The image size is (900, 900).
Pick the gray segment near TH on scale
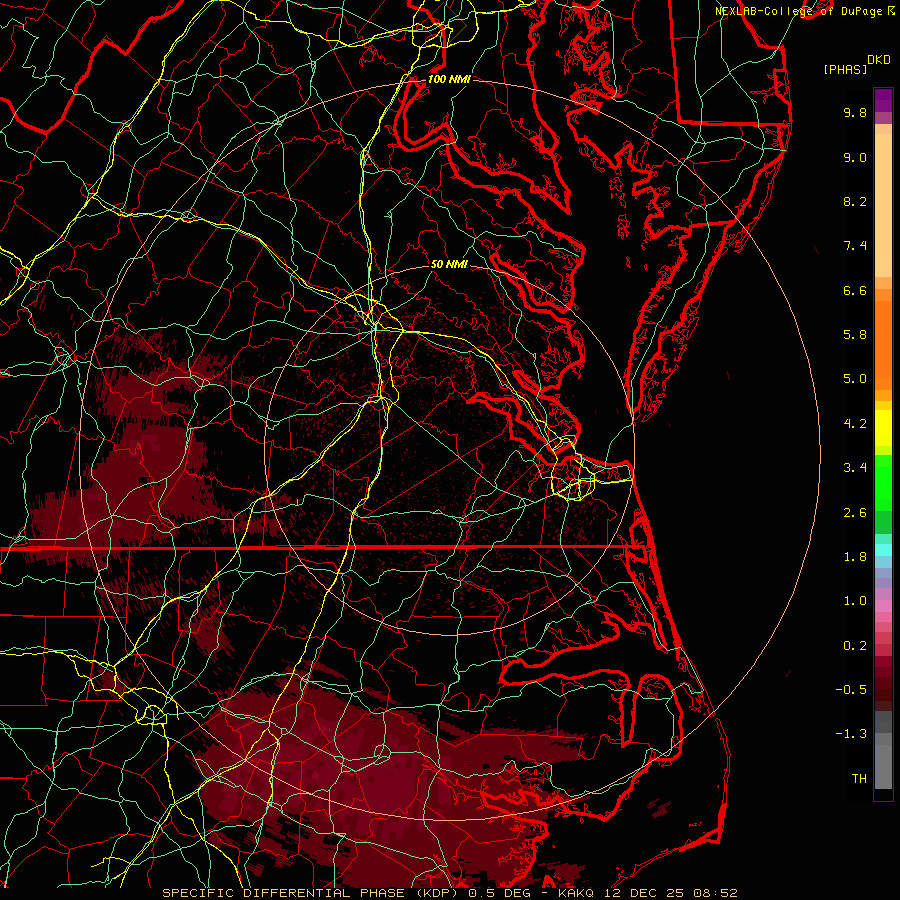pyautogui.click(x=883, y=766)
